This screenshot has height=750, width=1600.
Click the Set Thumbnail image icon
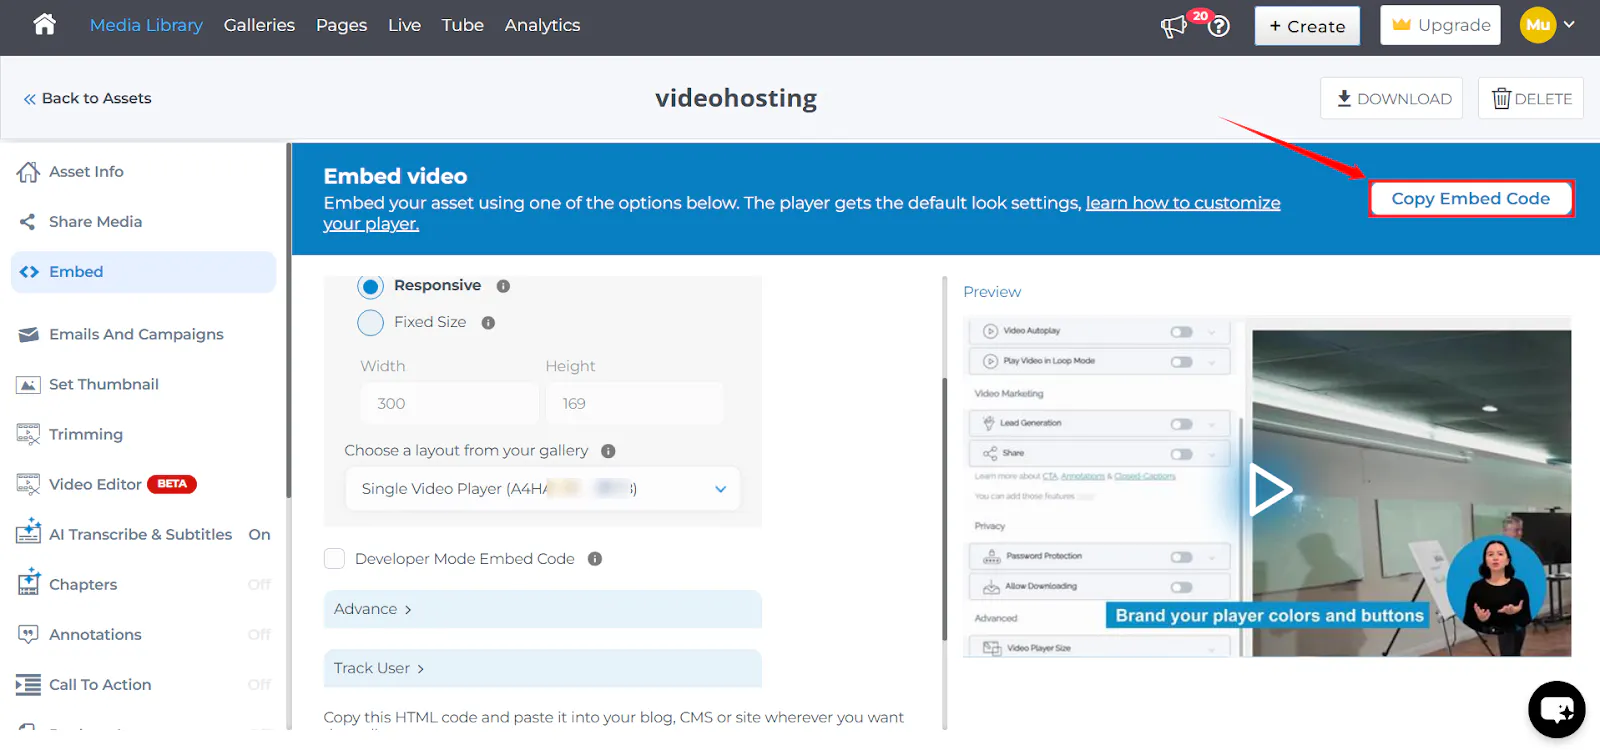pos(28,385)
